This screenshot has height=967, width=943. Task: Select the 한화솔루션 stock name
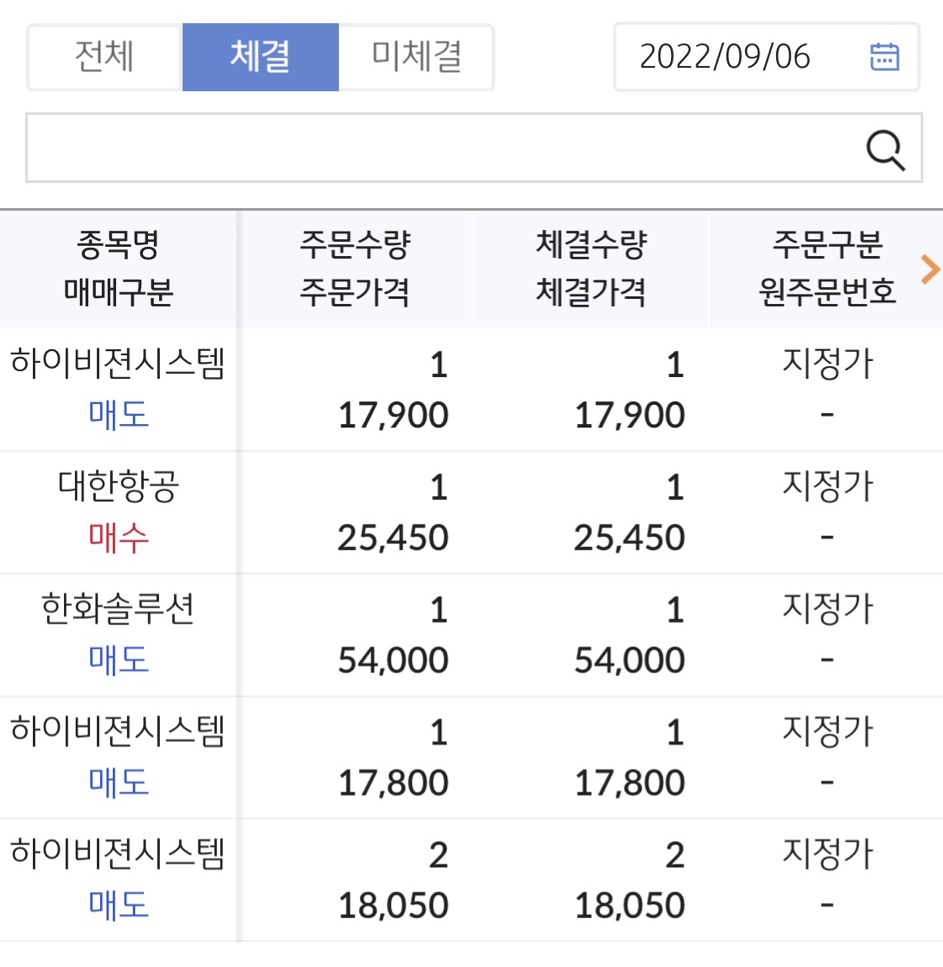[118, 609]
